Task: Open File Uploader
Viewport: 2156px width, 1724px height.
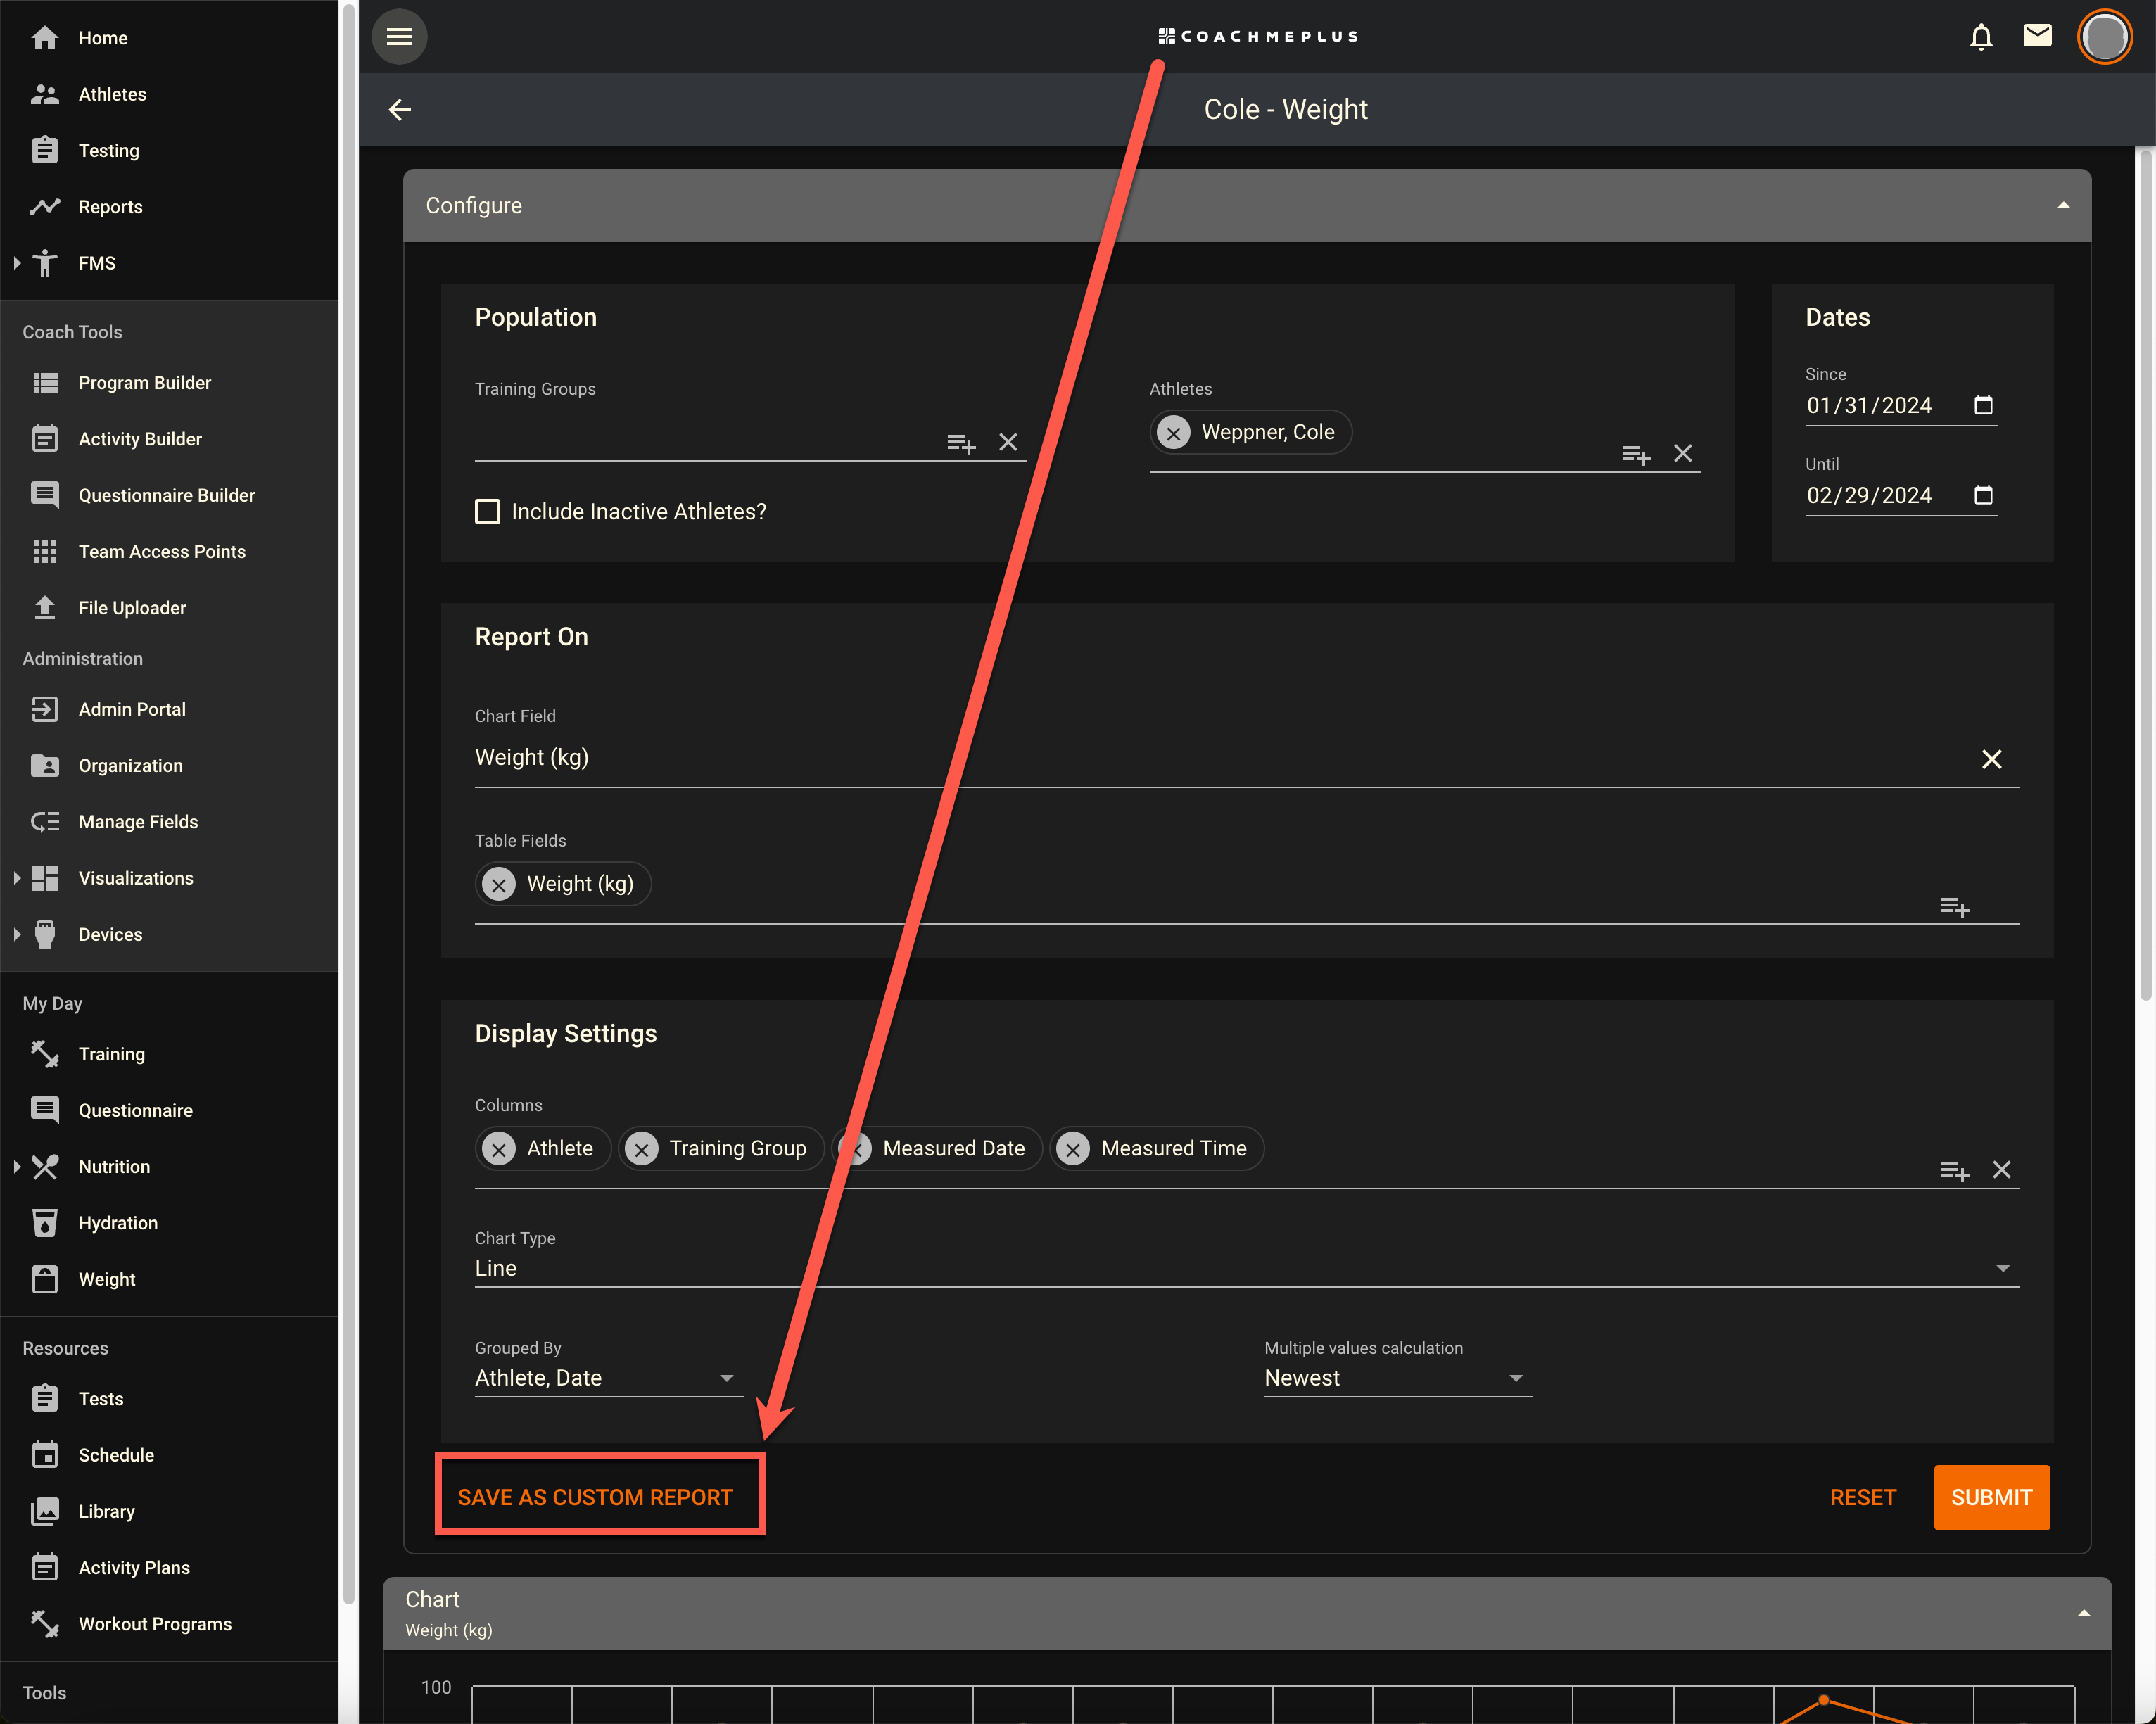Action: (x=169, y=608)
